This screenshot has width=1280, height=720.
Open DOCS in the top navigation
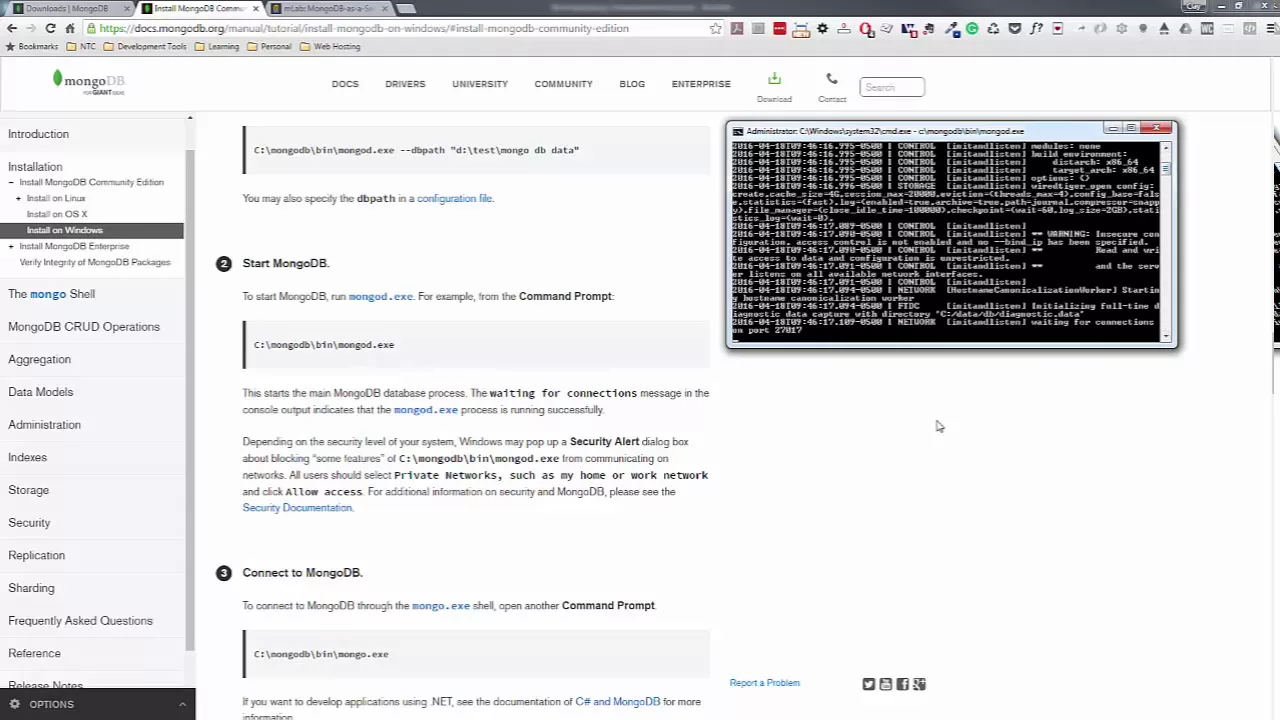(345, 84)
